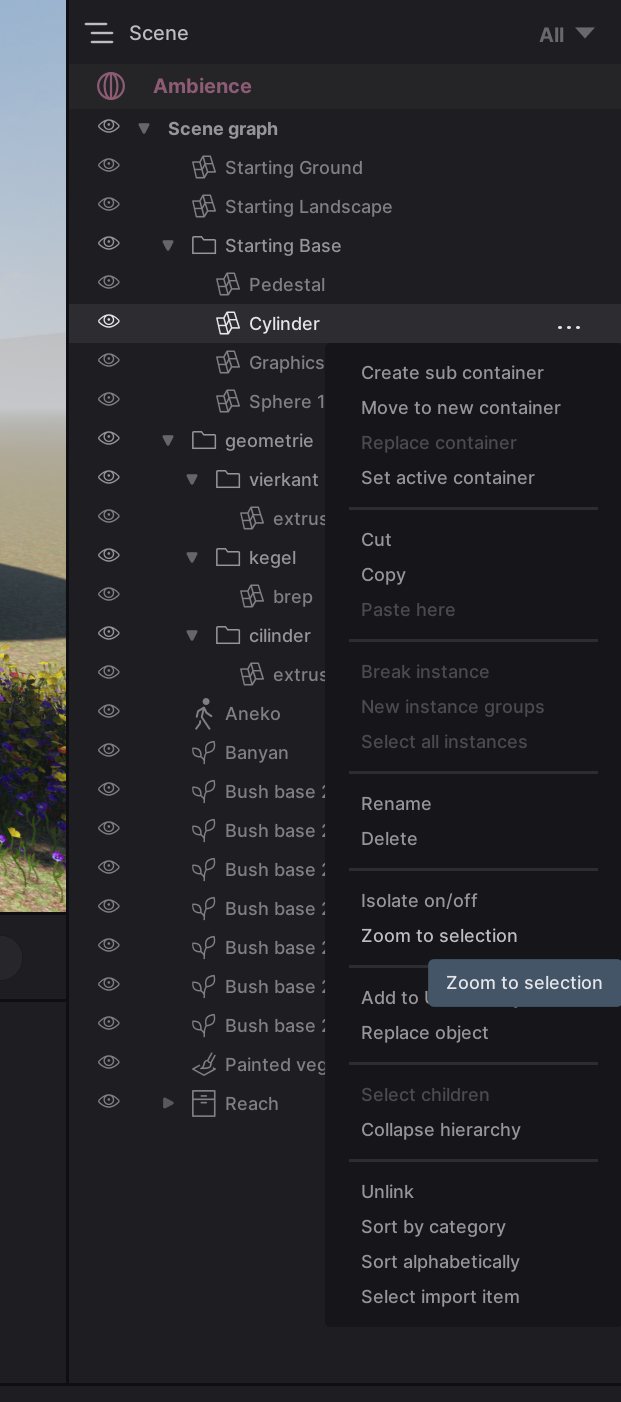Open the All filter dropdown

click(x=566, y=34)
